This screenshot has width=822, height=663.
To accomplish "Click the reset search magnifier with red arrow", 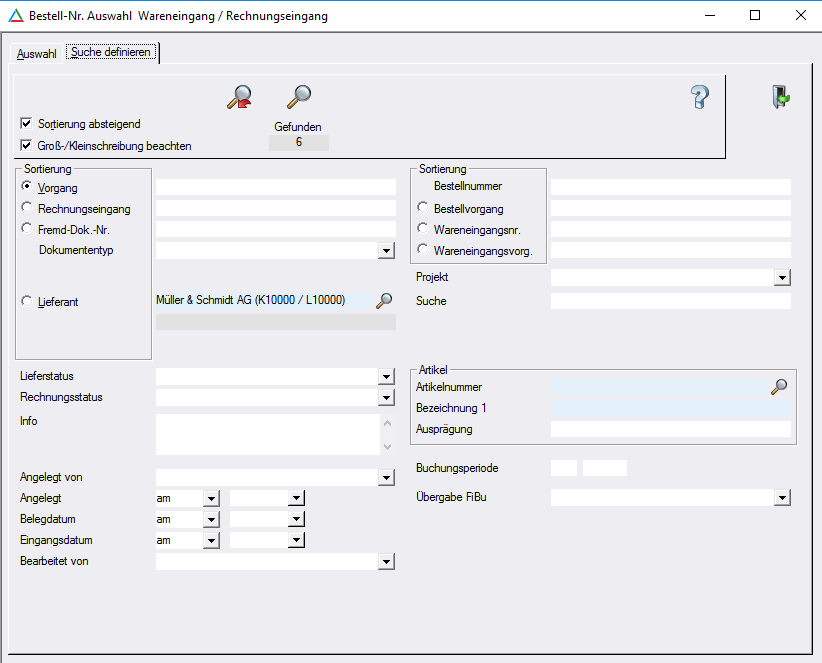I will pos(239,97).
